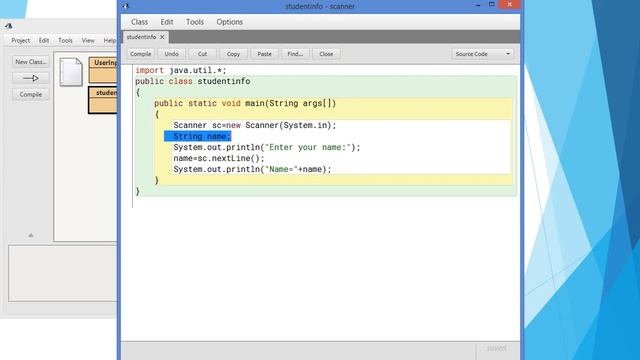Click the 'saved' status indicator
Viewport: 640px width, 360px height.
click(x=496, y=348)
